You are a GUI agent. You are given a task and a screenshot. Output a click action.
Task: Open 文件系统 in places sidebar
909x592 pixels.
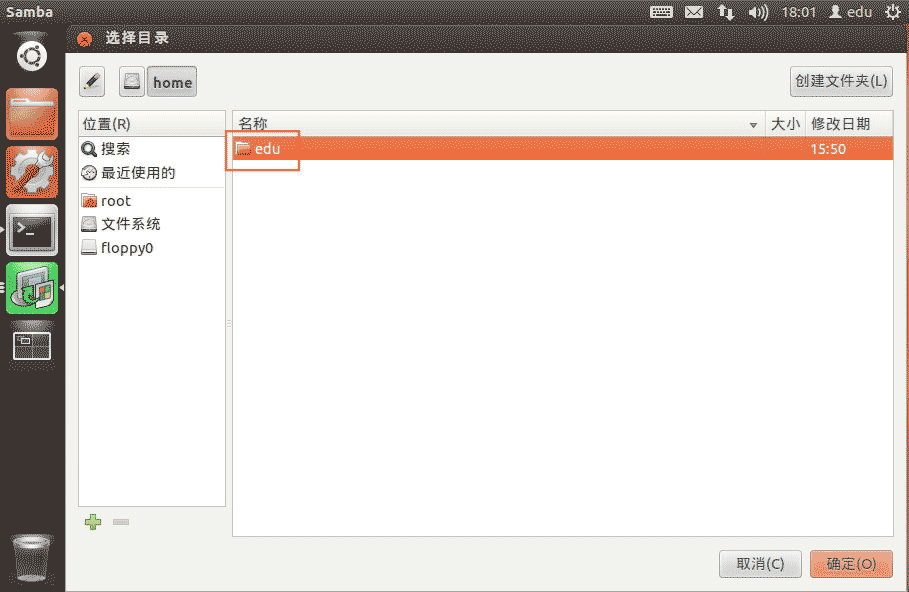pos(130,224)
